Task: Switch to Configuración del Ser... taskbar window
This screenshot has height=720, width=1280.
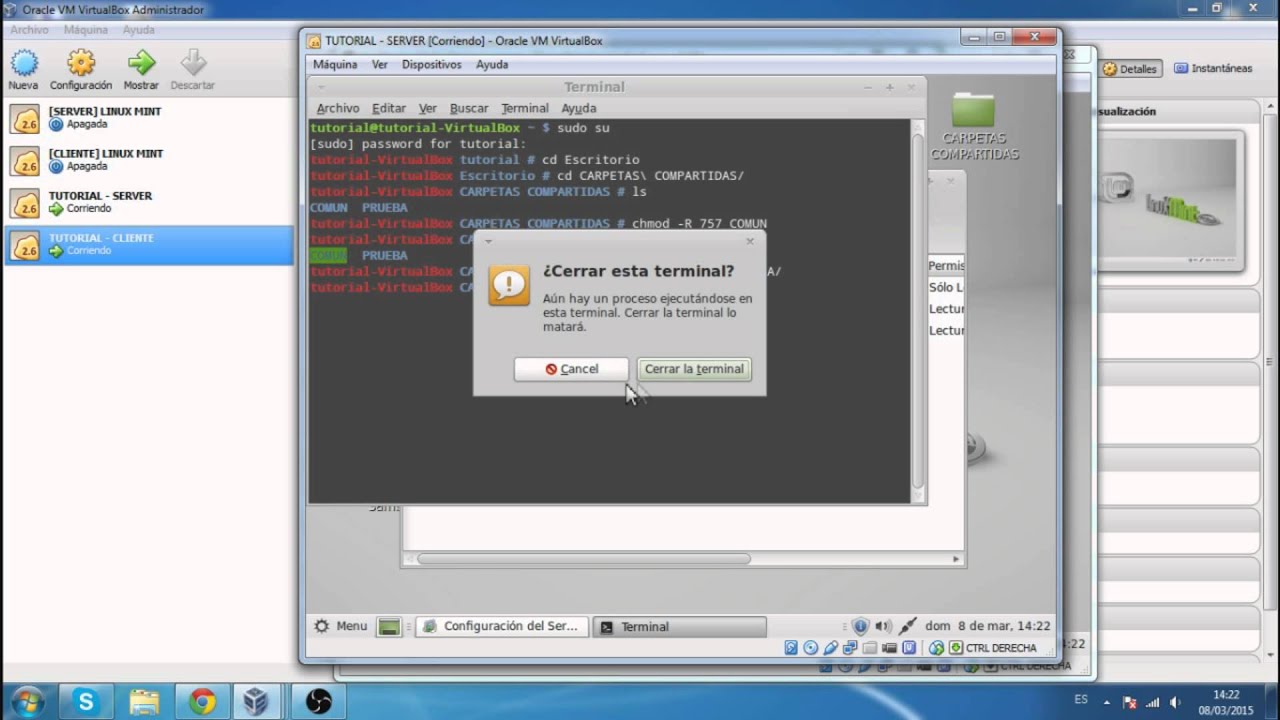Action: click(x=501, y=626)
